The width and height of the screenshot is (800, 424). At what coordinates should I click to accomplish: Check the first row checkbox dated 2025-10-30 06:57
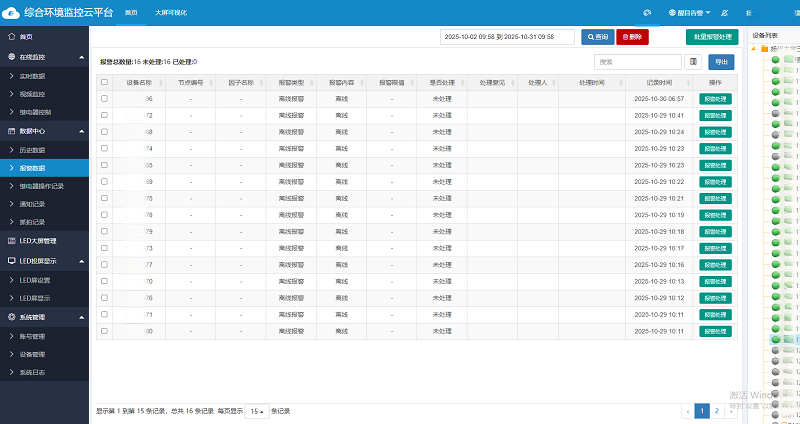(104, 99)
